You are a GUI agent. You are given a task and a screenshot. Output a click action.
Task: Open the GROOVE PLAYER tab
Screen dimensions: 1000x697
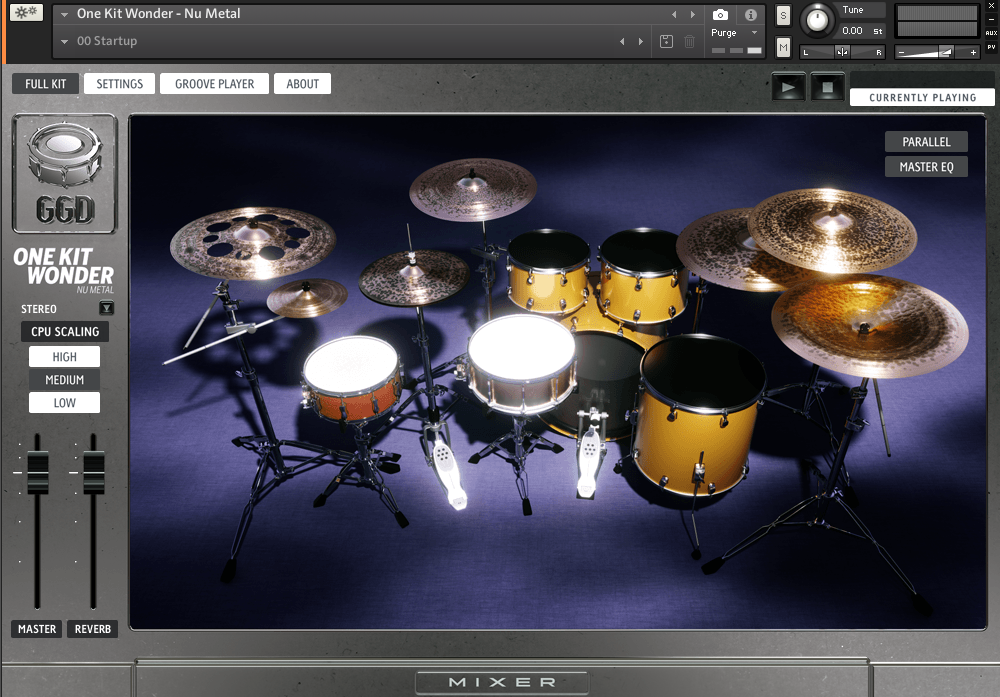tap(214, 84)
